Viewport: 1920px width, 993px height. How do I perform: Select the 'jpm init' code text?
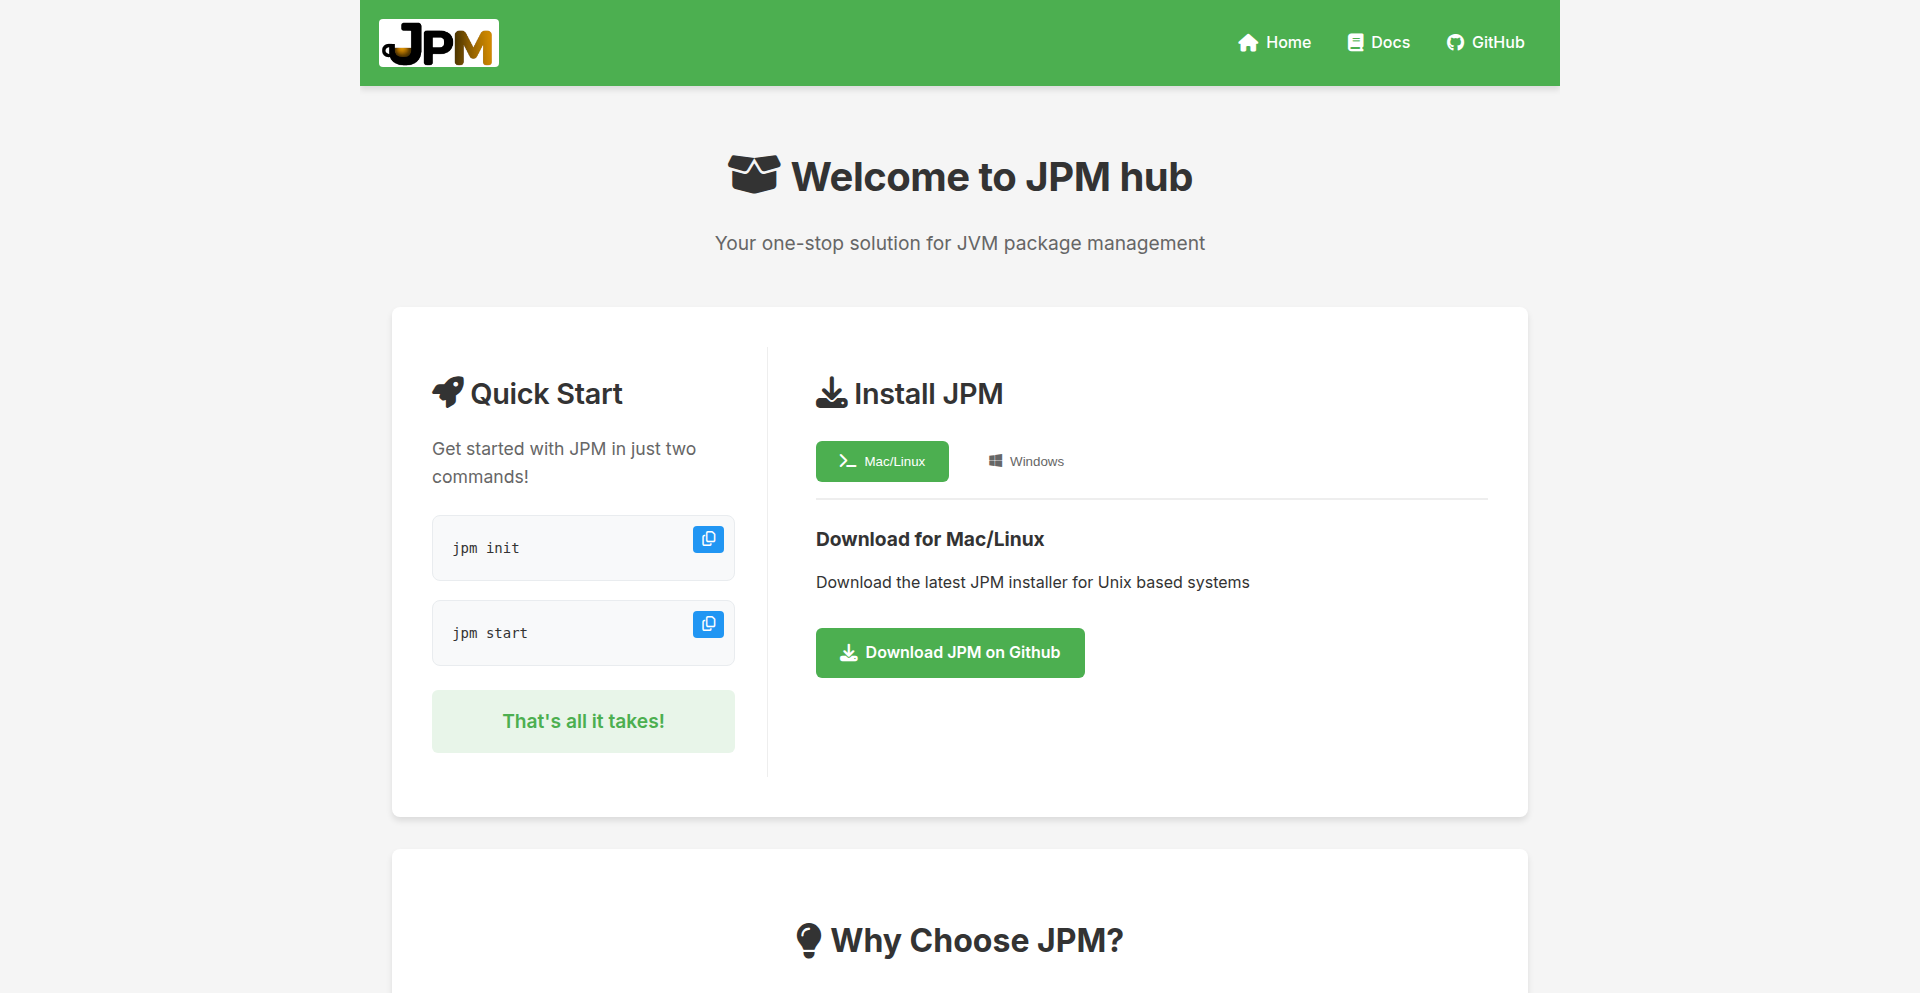tap(486, 548)
